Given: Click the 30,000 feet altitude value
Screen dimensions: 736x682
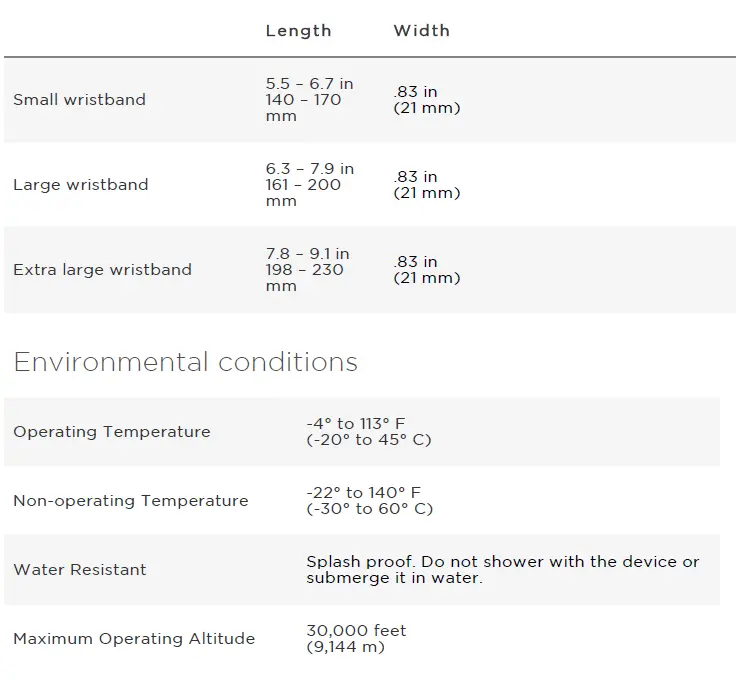Looking at the screenshot, I should 356,631.
